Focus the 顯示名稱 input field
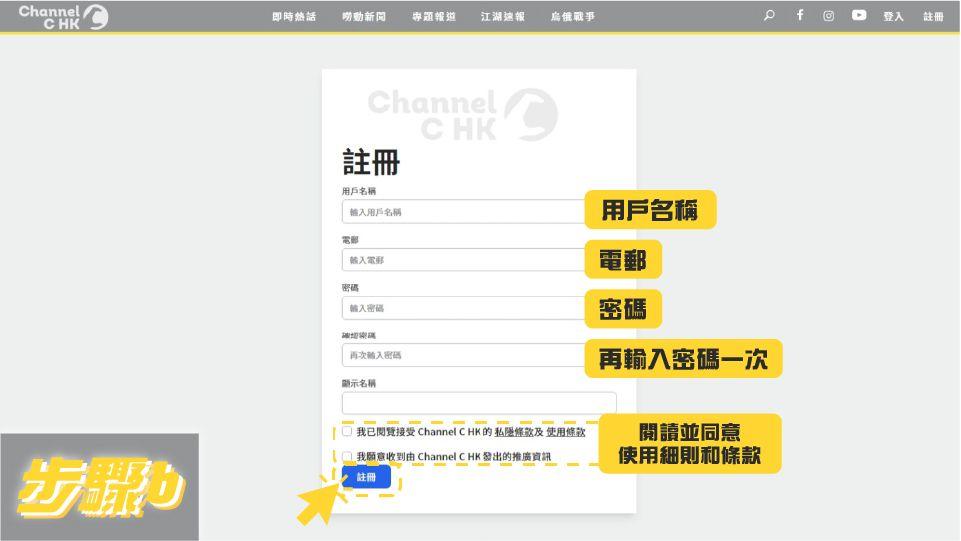961x541 pixels. (x=479, y=403)
